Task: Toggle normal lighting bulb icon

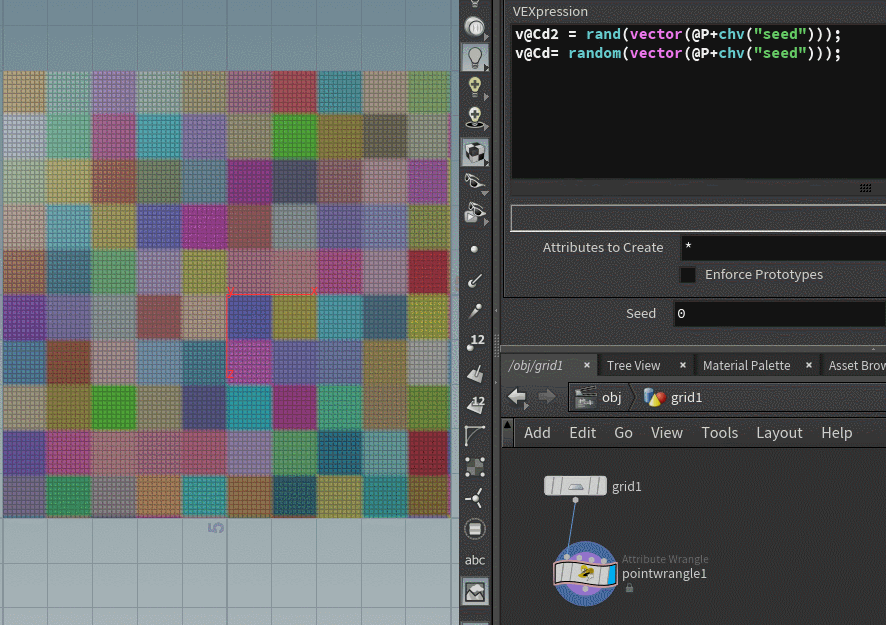Action: [x=475, y=57]
